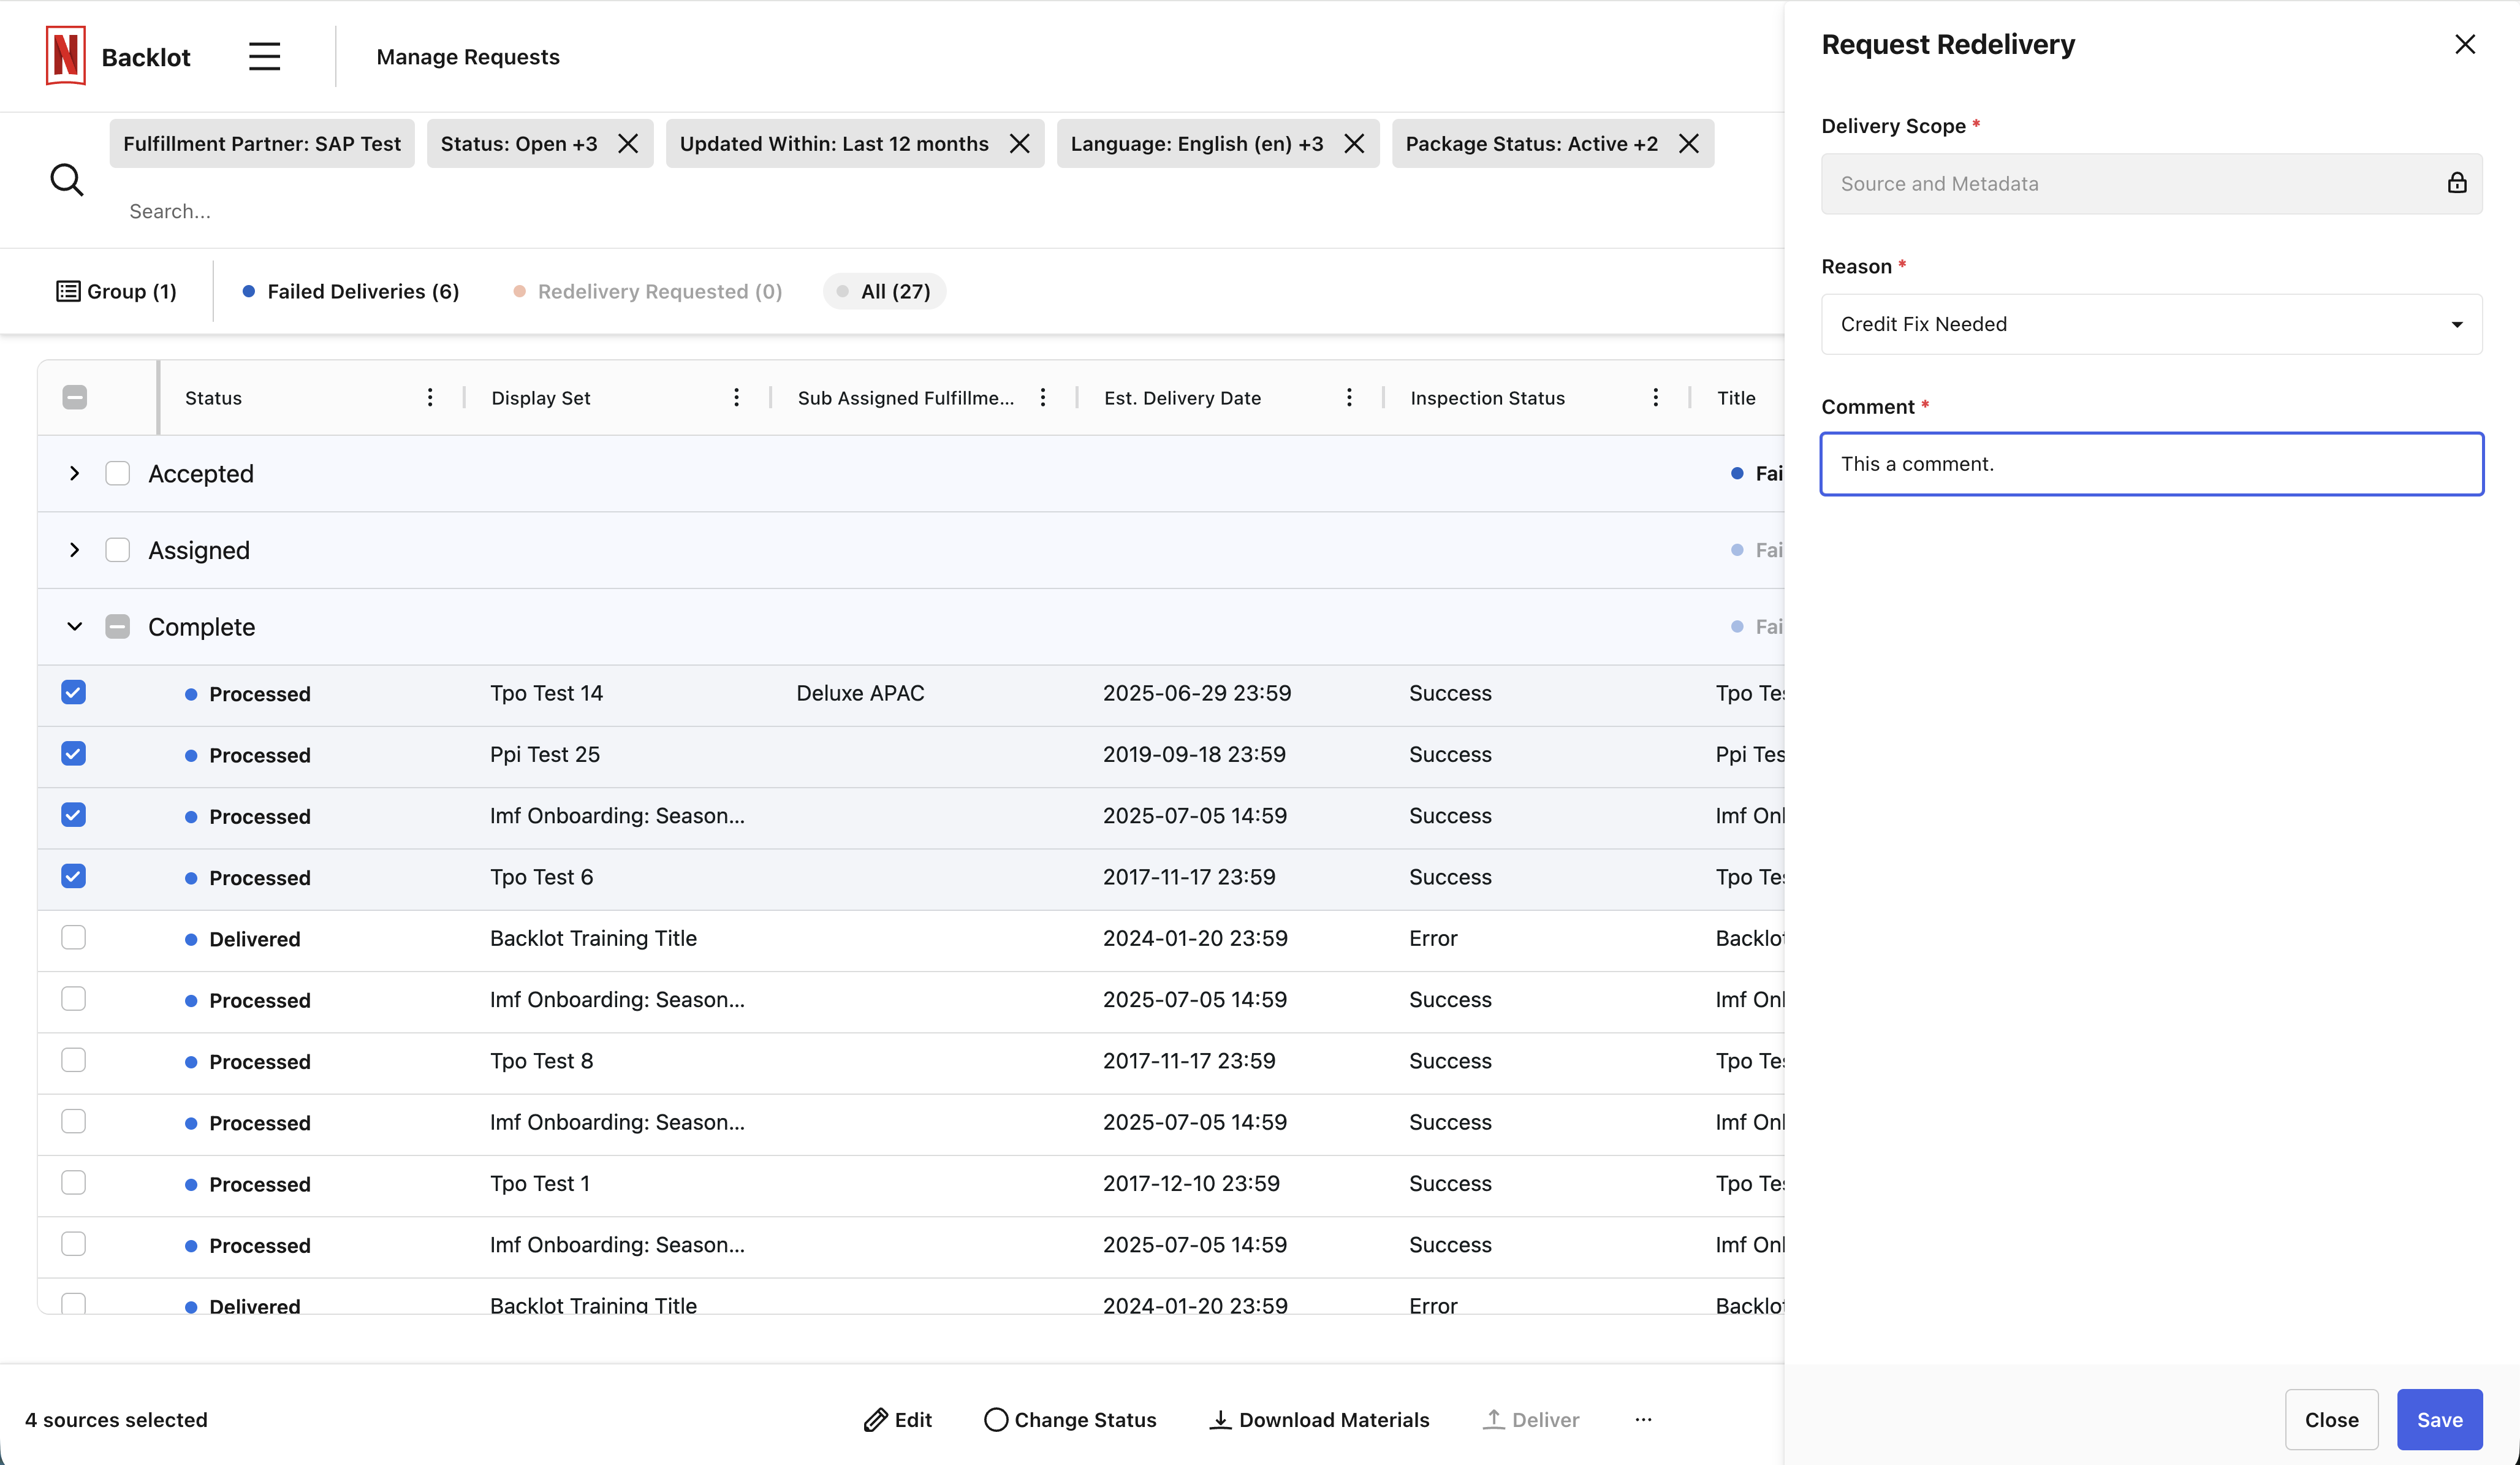Click the Change Status button

coord(1070,1419)
